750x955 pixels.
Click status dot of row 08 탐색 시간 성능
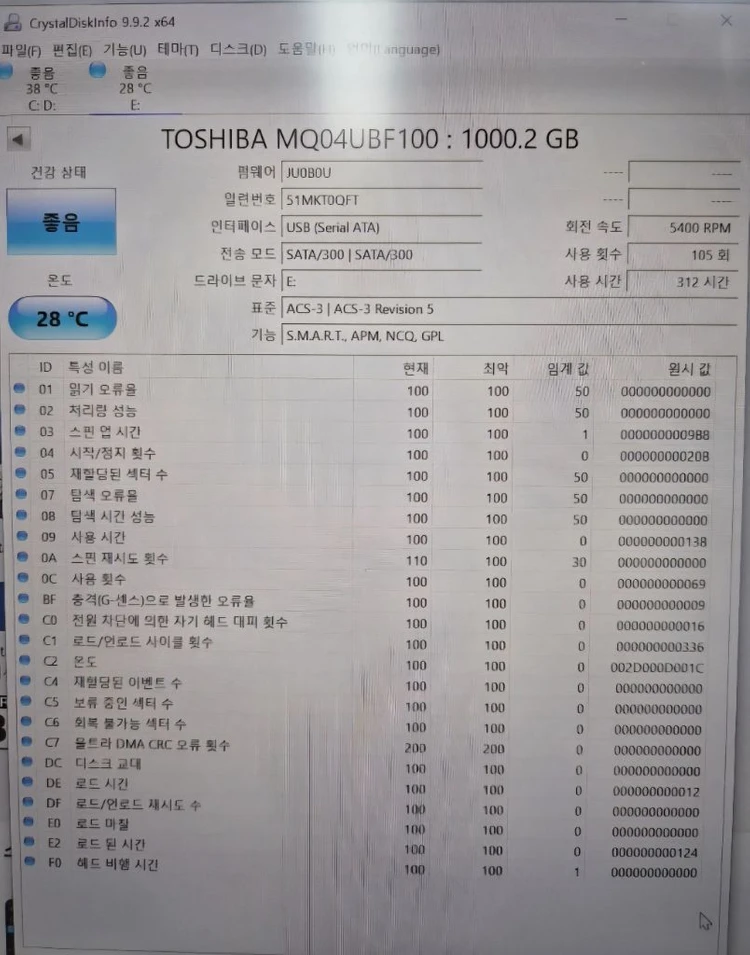point(21,515)
